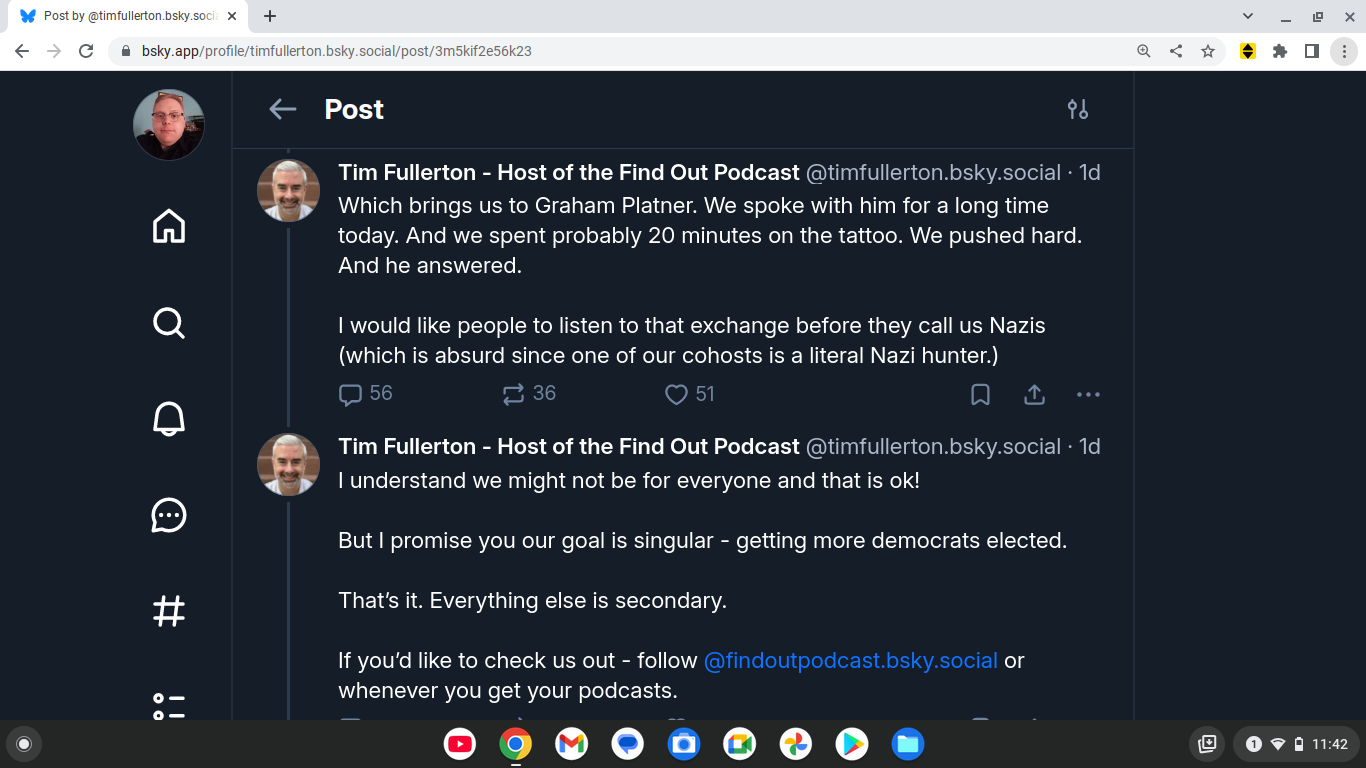Open more options on Graham Platner post
Image resolution: width=1366 pixels, height=768 pixels.
pos(1088,395)
